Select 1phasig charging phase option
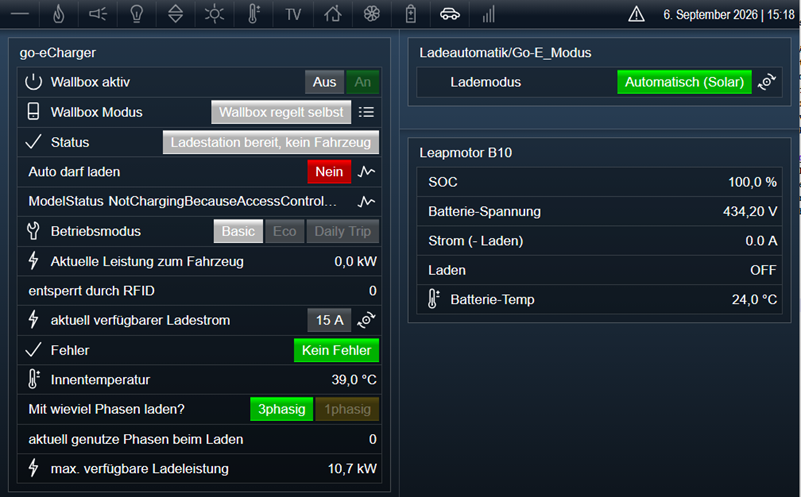The image size is (801, 497). [347, 409]
